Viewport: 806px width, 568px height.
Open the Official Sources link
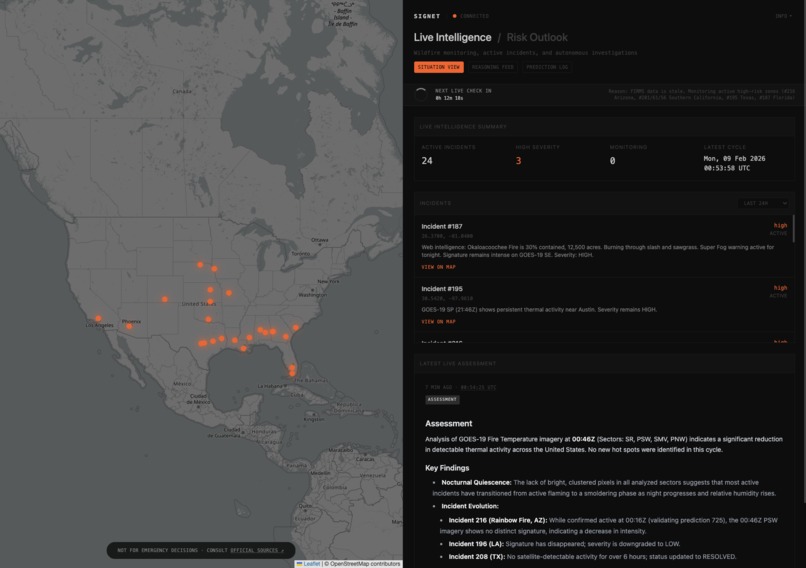click(257, 550)
